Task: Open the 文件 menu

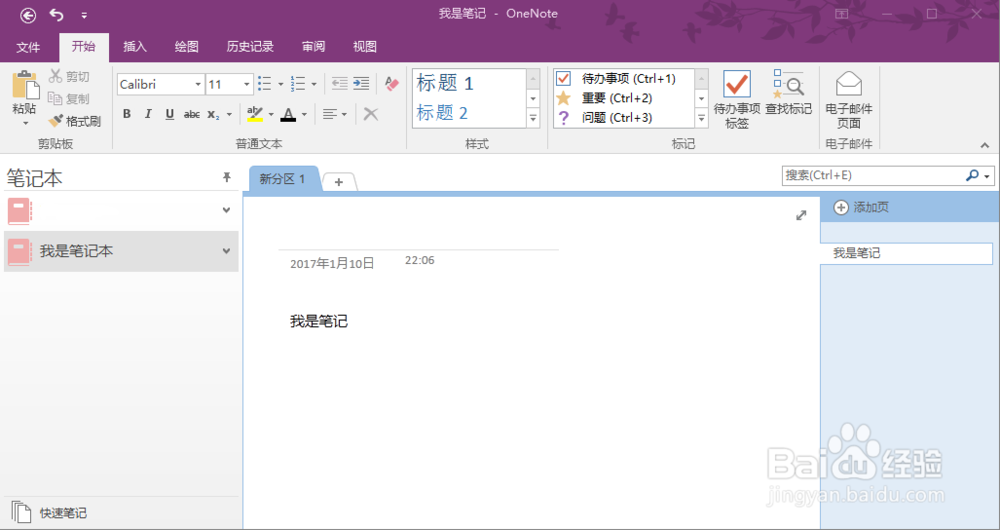Action: pyautogui.click(x=28, y=47)
